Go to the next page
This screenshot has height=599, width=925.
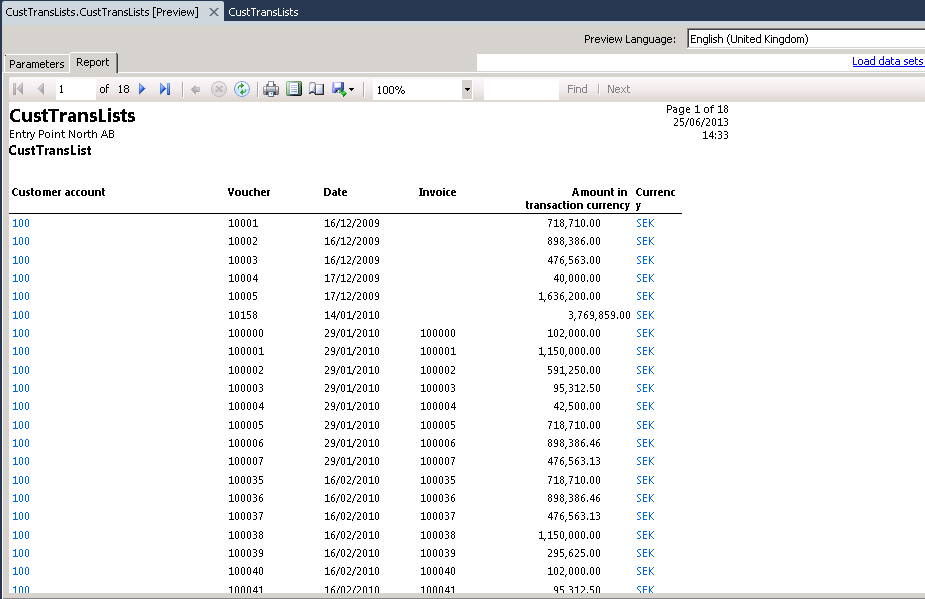tap(142, 89)
